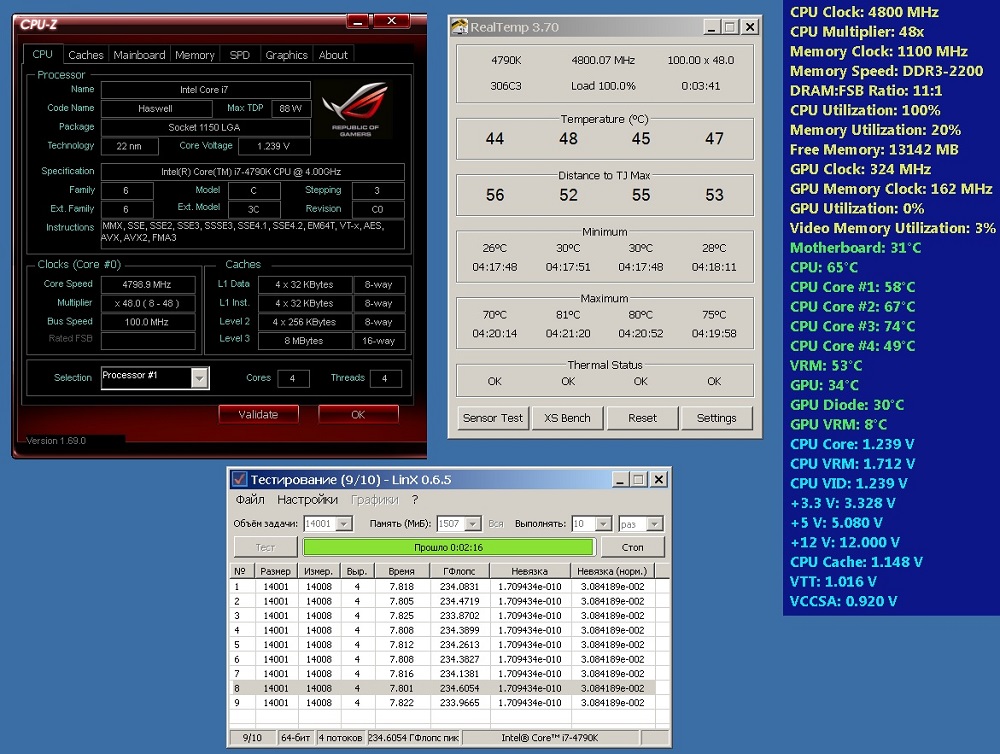Open the Caches tab in CPU-Z
Screen dimensions: 1000x754
point(85,55)
